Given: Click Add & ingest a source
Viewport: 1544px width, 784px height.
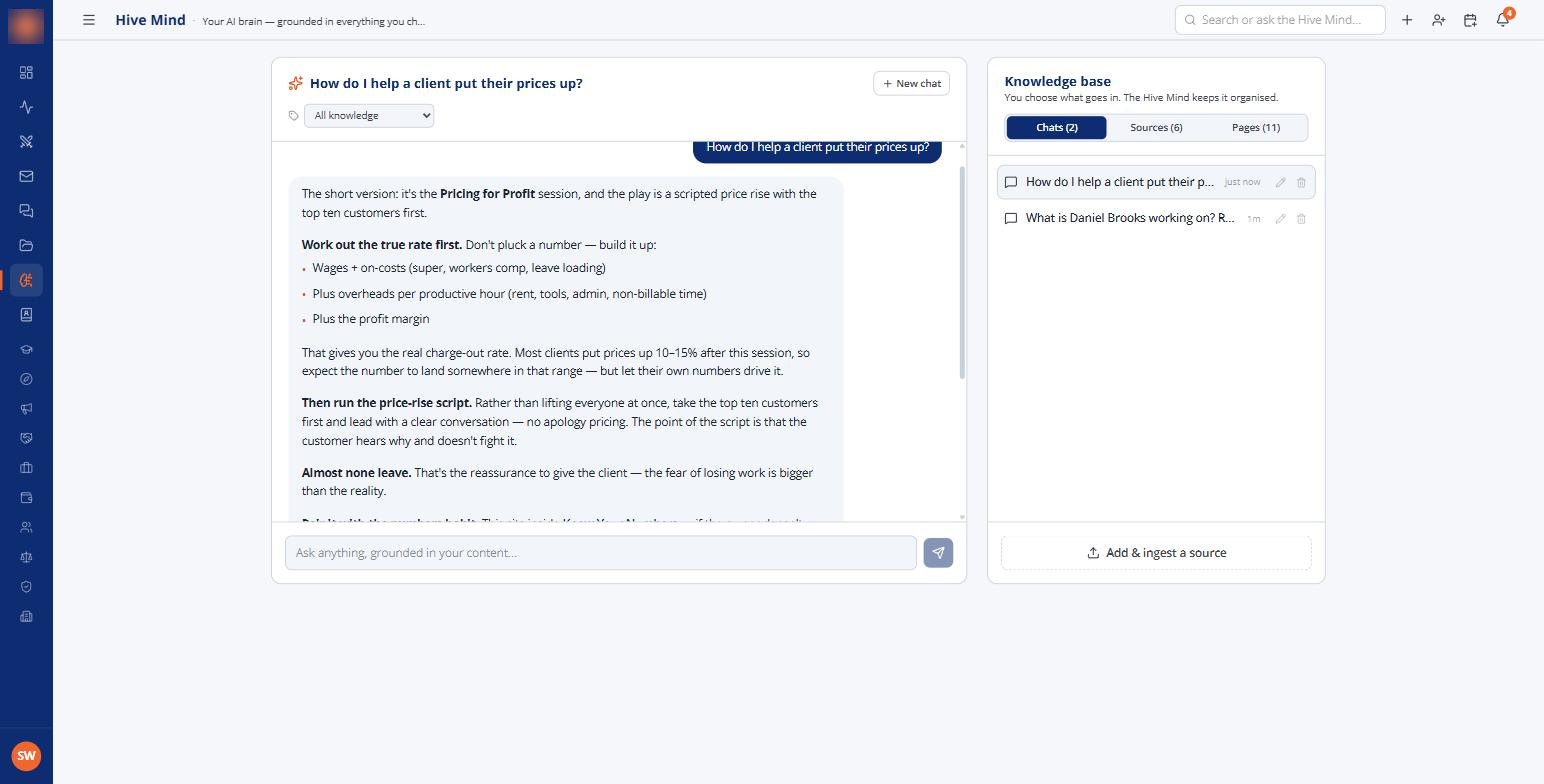Looking at the screenshot, I should [x=1156, y=553].
